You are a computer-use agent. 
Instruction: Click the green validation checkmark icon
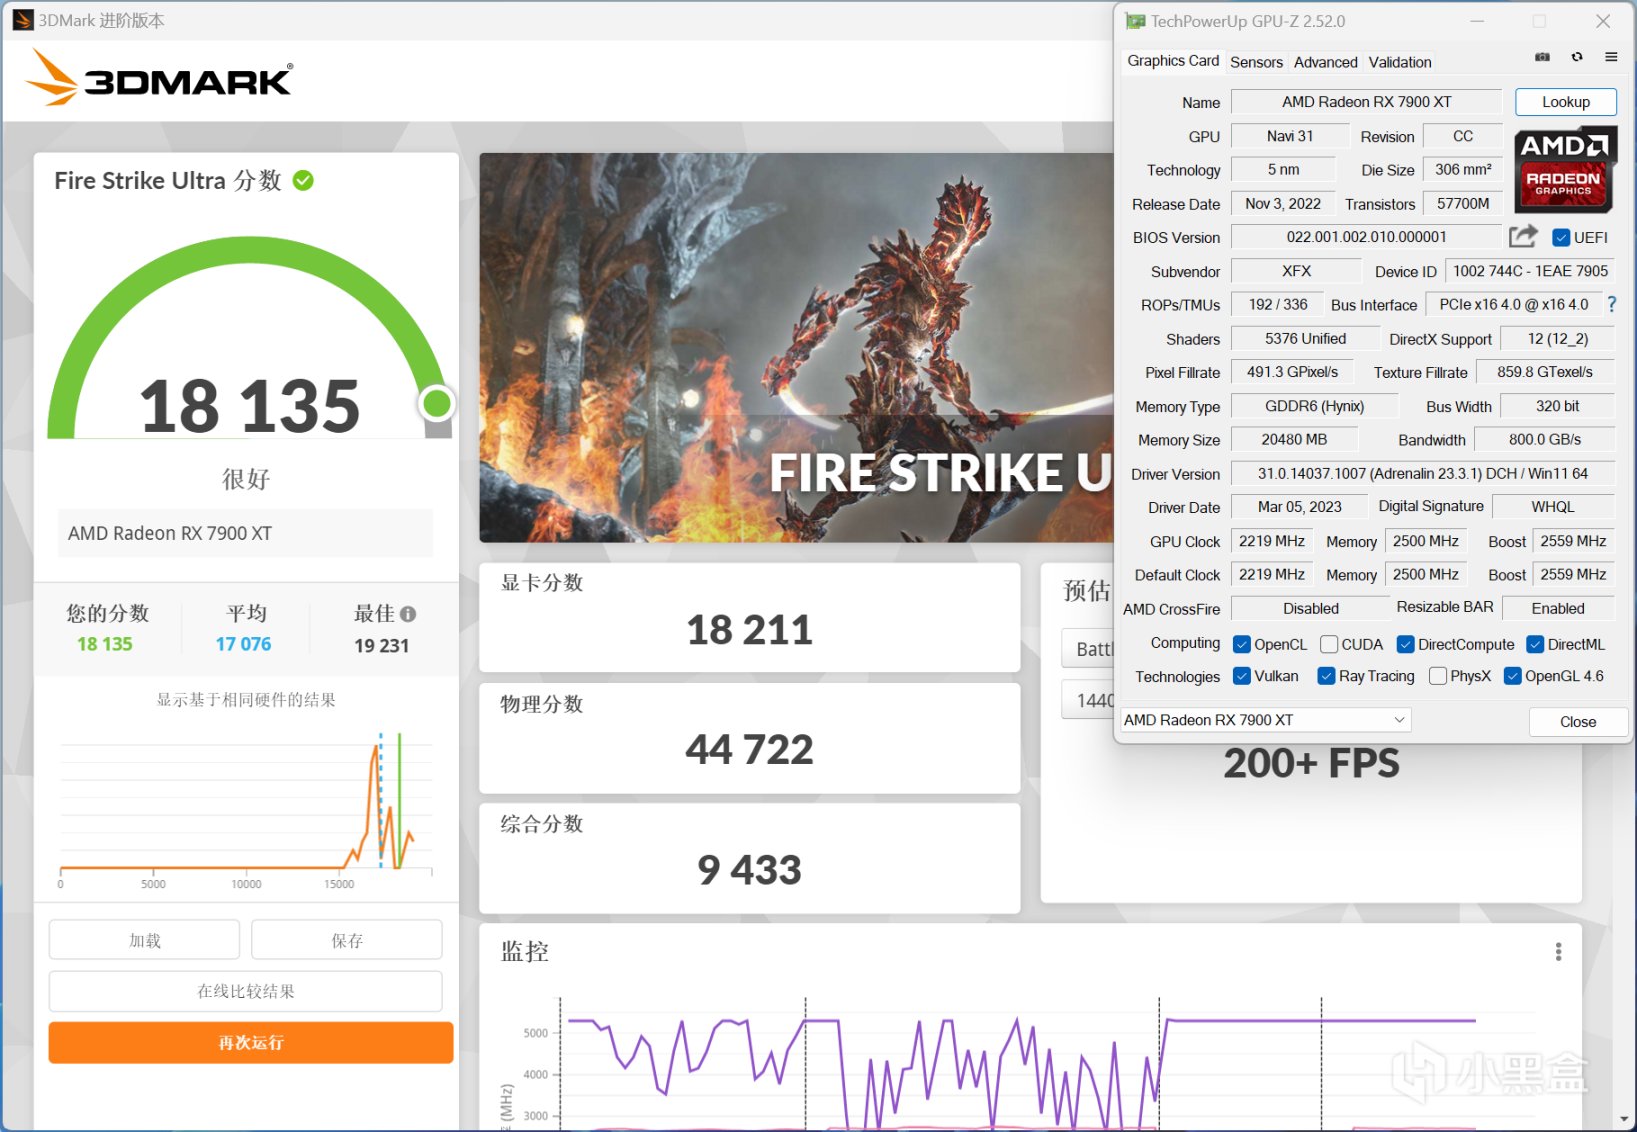pos(303,180)
